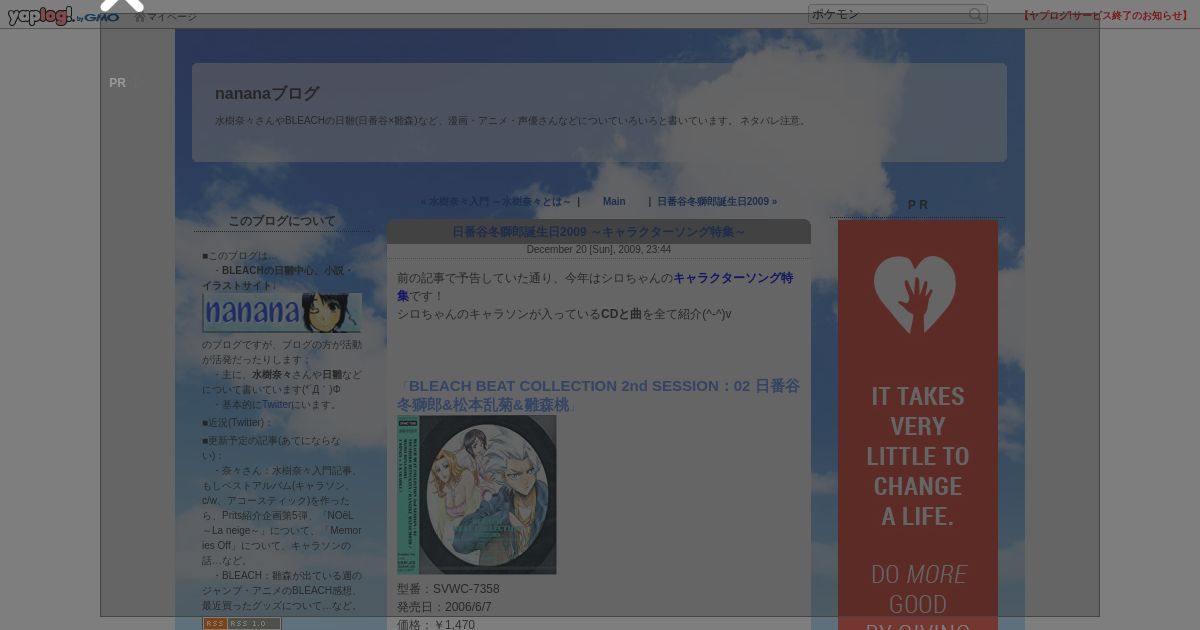Go to next post 日番谷冬獅郎誕生日2009

(717, 201)
